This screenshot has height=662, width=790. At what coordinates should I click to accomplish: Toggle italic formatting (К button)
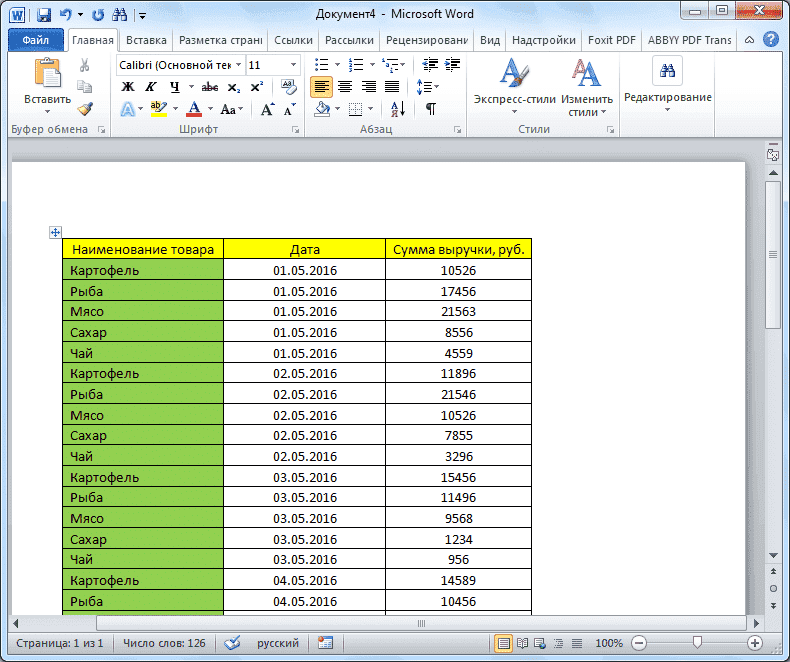(149, 87)
